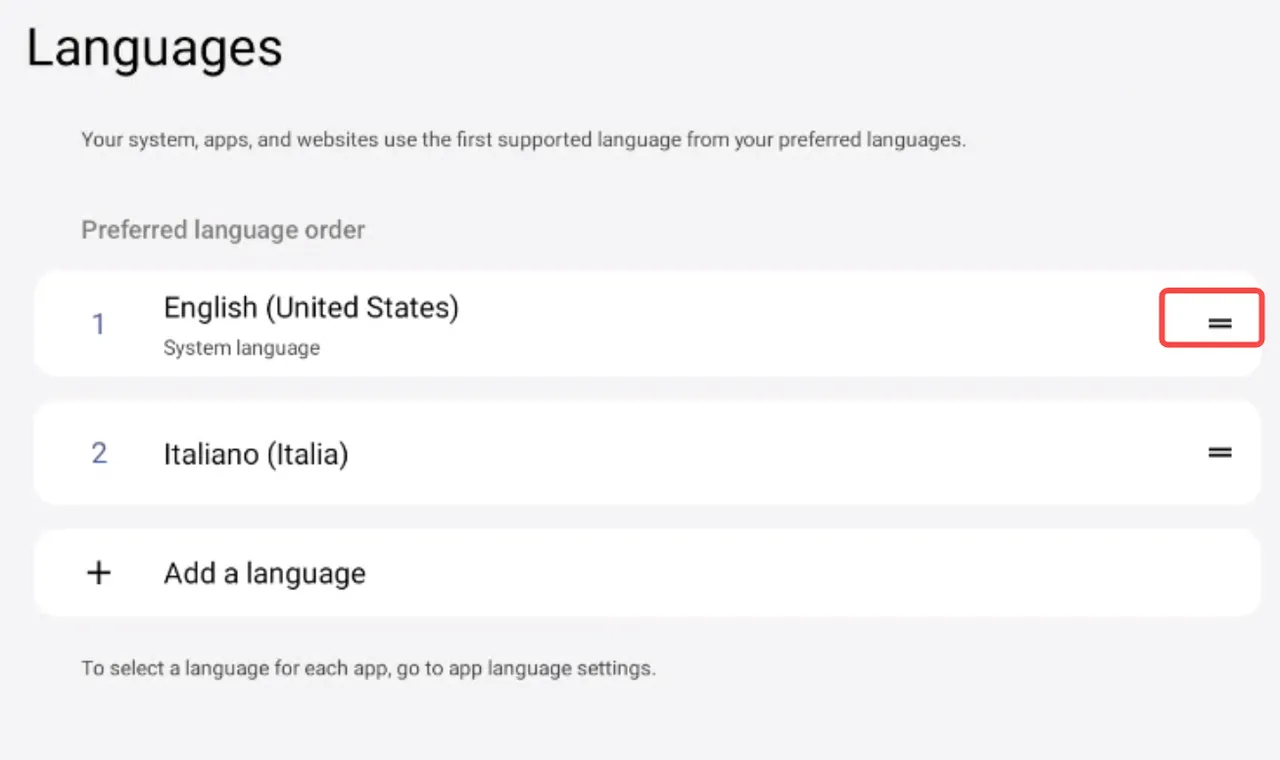Viewport: 1280px width, 760px height.
Task: Click the number 1 rank in the language list
Action: tap(98, 324)
